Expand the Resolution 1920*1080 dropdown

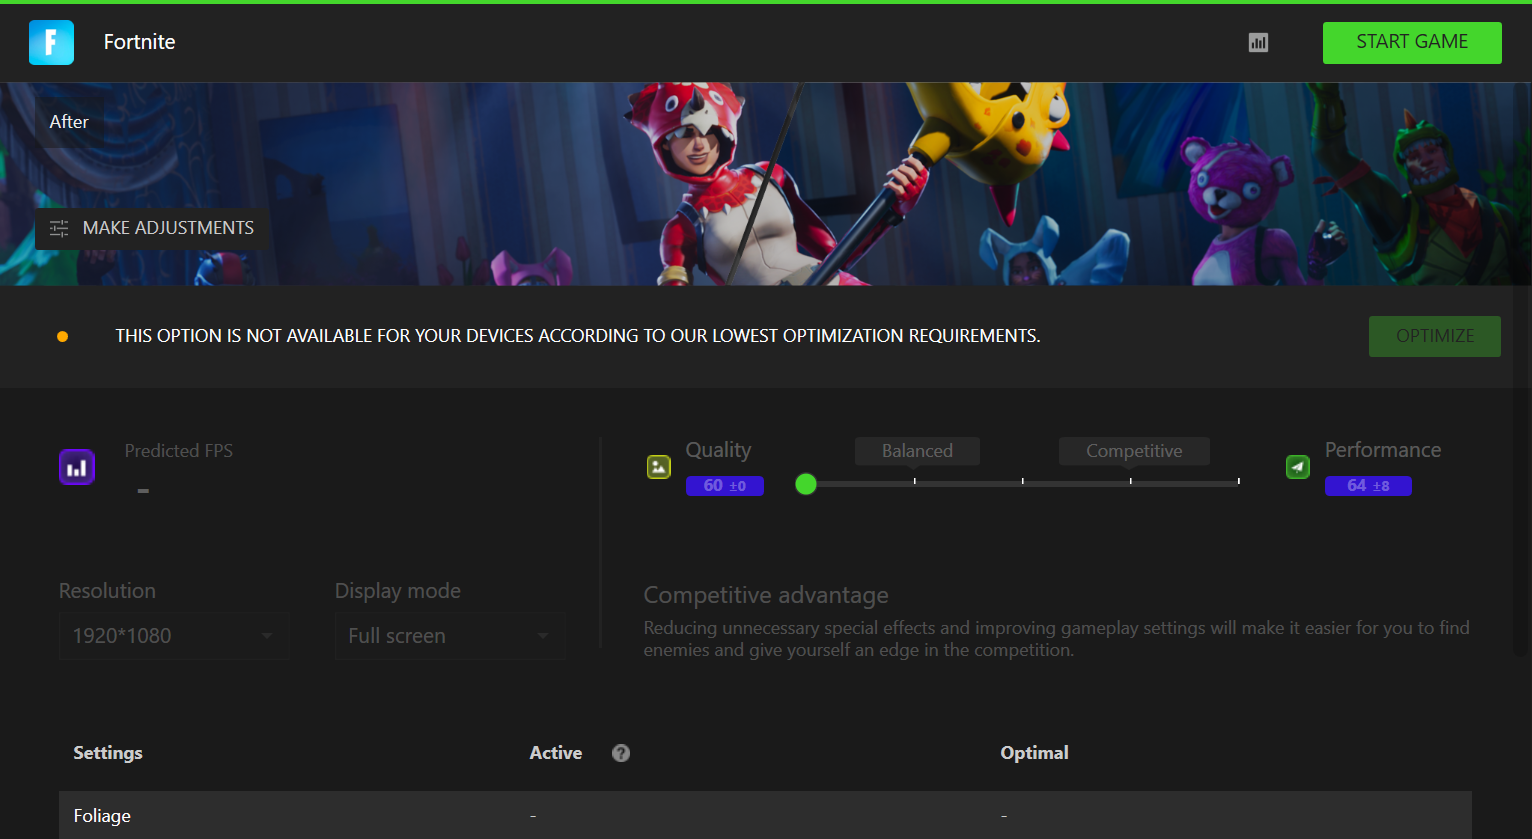tap(174, 636)
